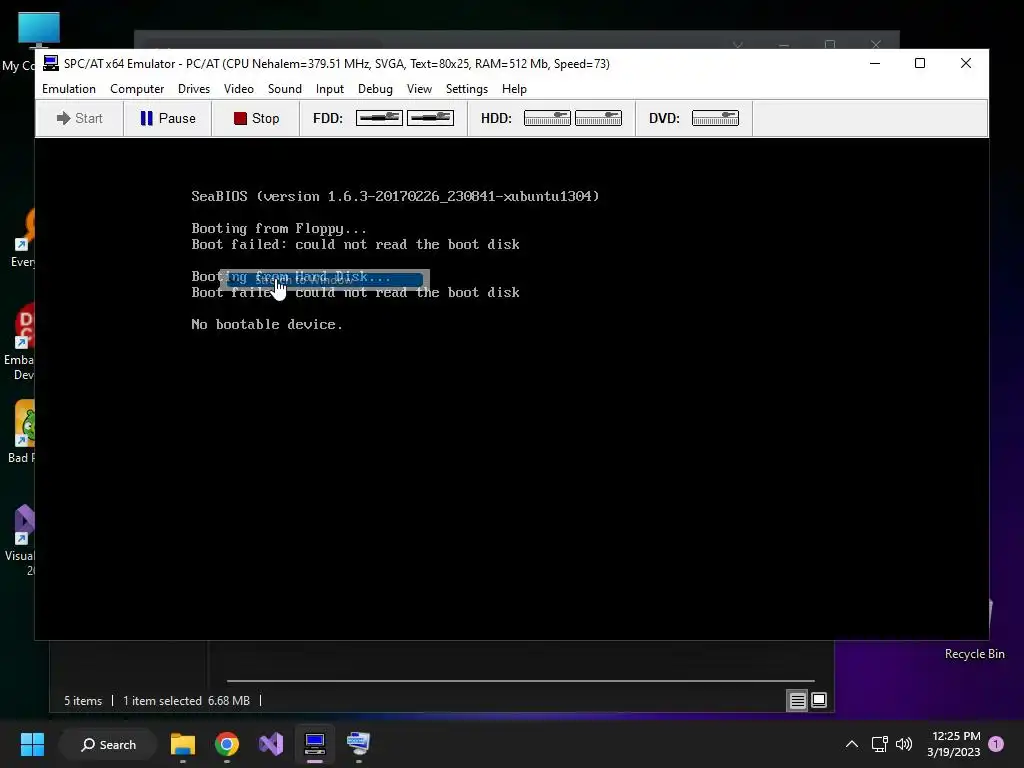Screen dimensions: 1024x768
Task: Select the My Computer desktop icon
Action: (39, 30)
